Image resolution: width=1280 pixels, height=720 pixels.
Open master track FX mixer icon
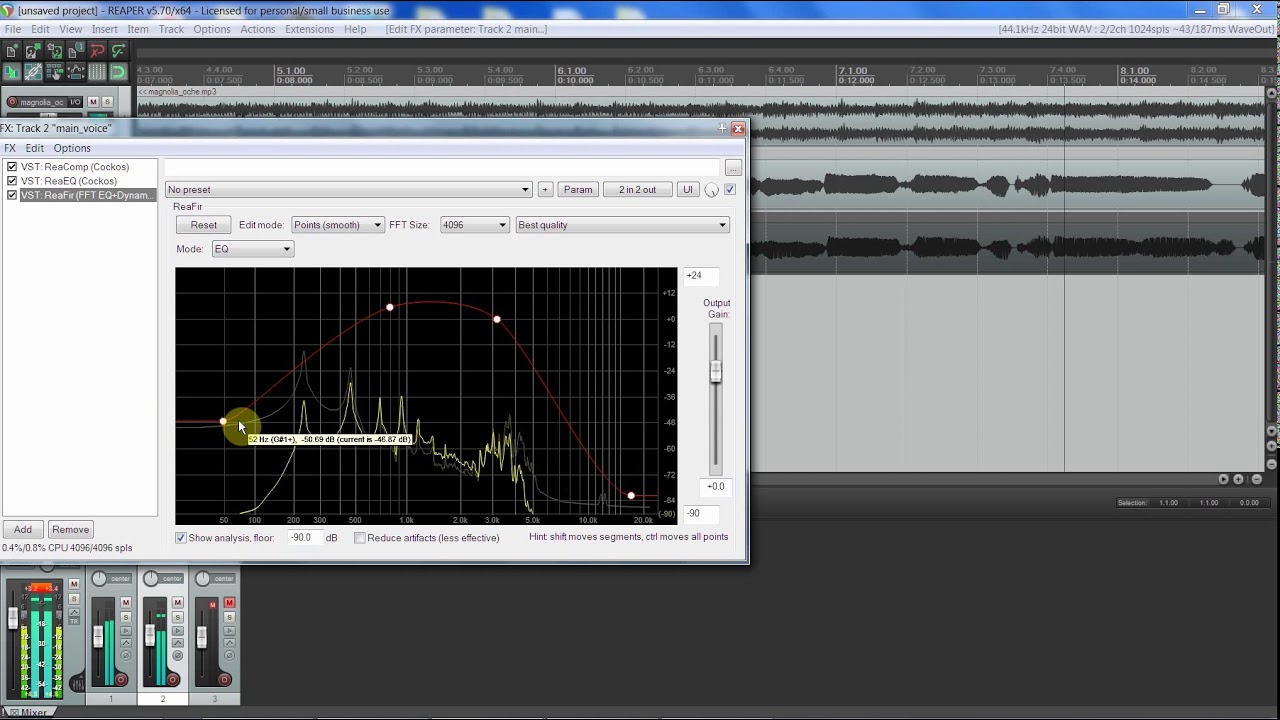click(x=78, y=684)
